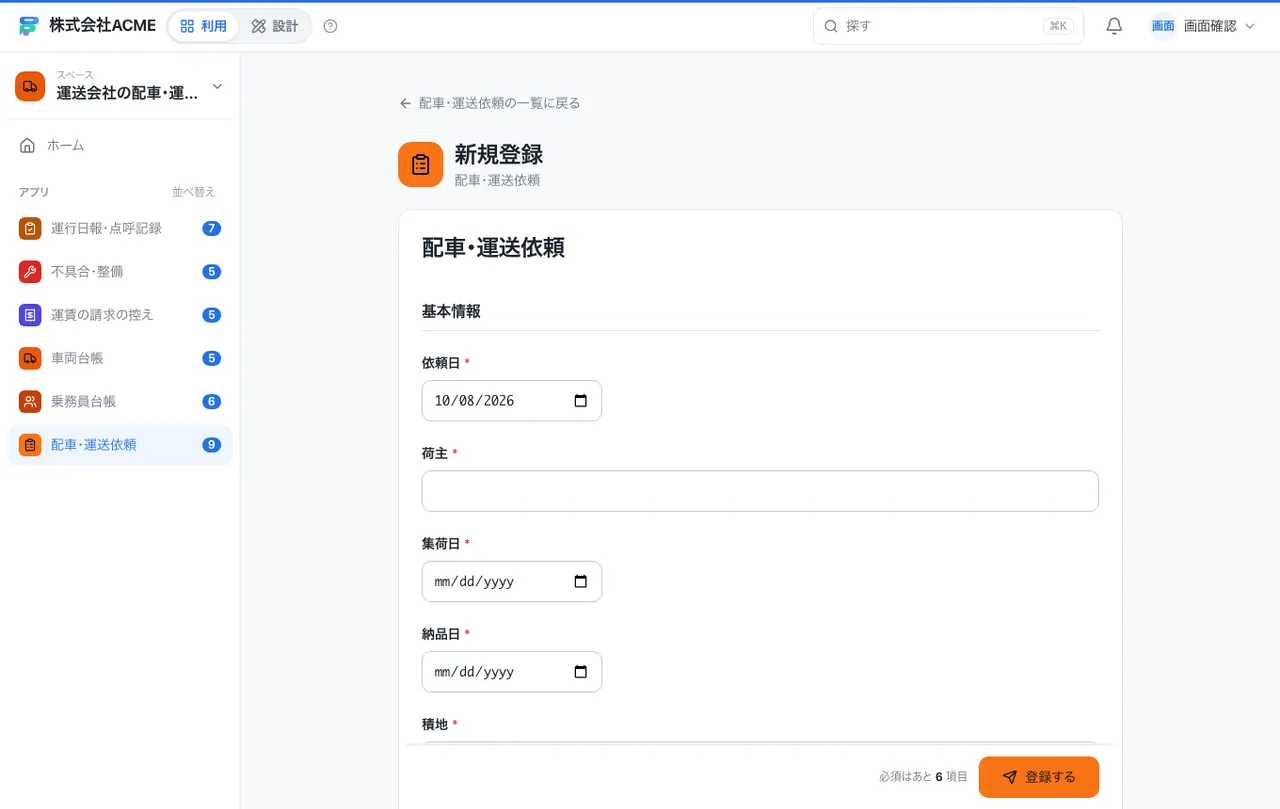Click the 配車・運送依頼 sidebar clipboard icon
Screen dimensions: 1280x809
tap(30, 445)
